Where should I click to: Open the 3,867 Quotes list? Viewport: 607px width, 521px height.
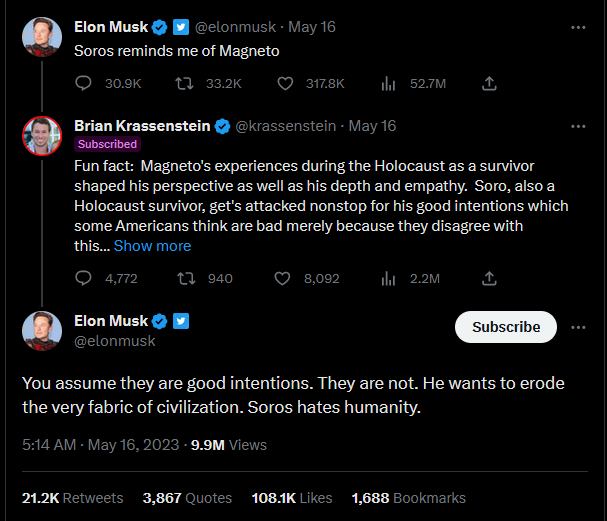click(x=187, y=497)
